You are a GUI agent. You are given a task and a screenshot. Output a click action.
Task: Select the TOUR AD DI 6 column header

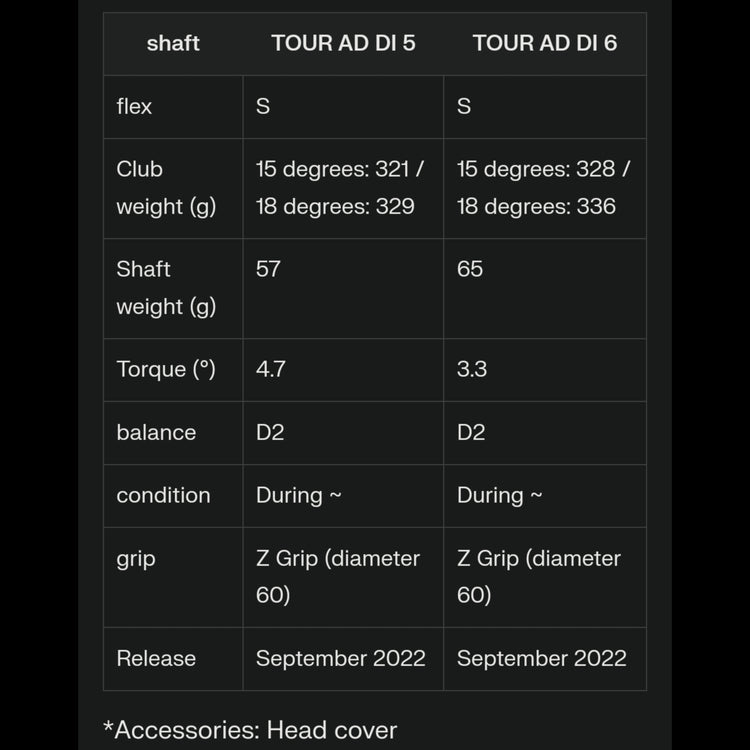pos(544,44)
